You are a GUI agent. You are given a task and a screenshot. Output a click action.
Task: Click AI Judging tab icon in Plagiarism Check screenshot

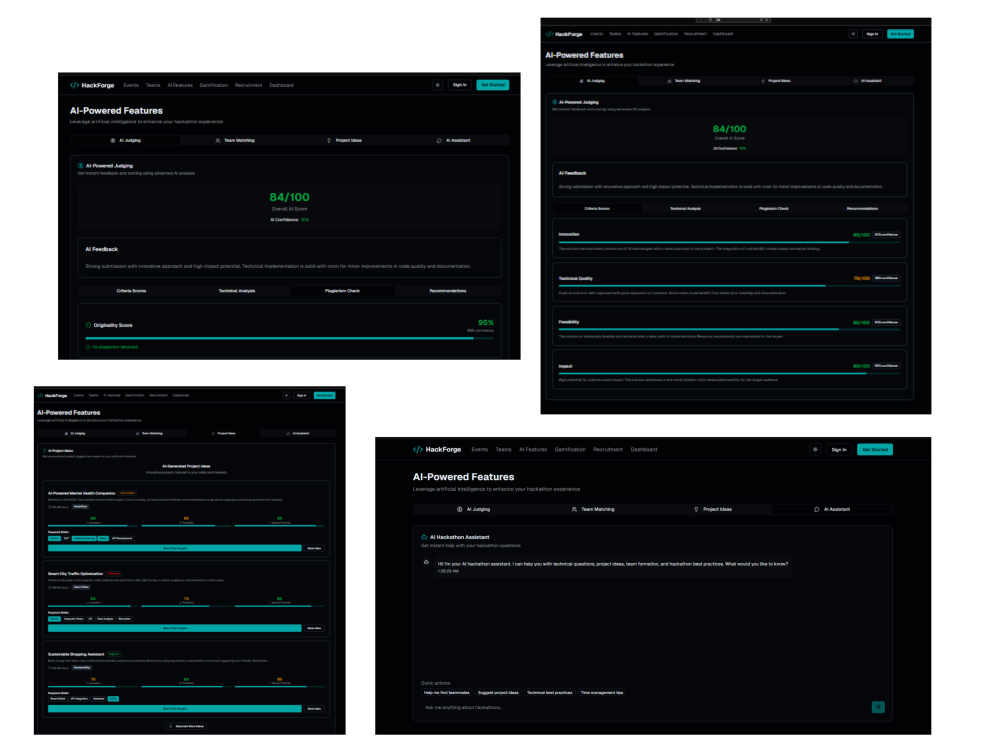point(113,140)
